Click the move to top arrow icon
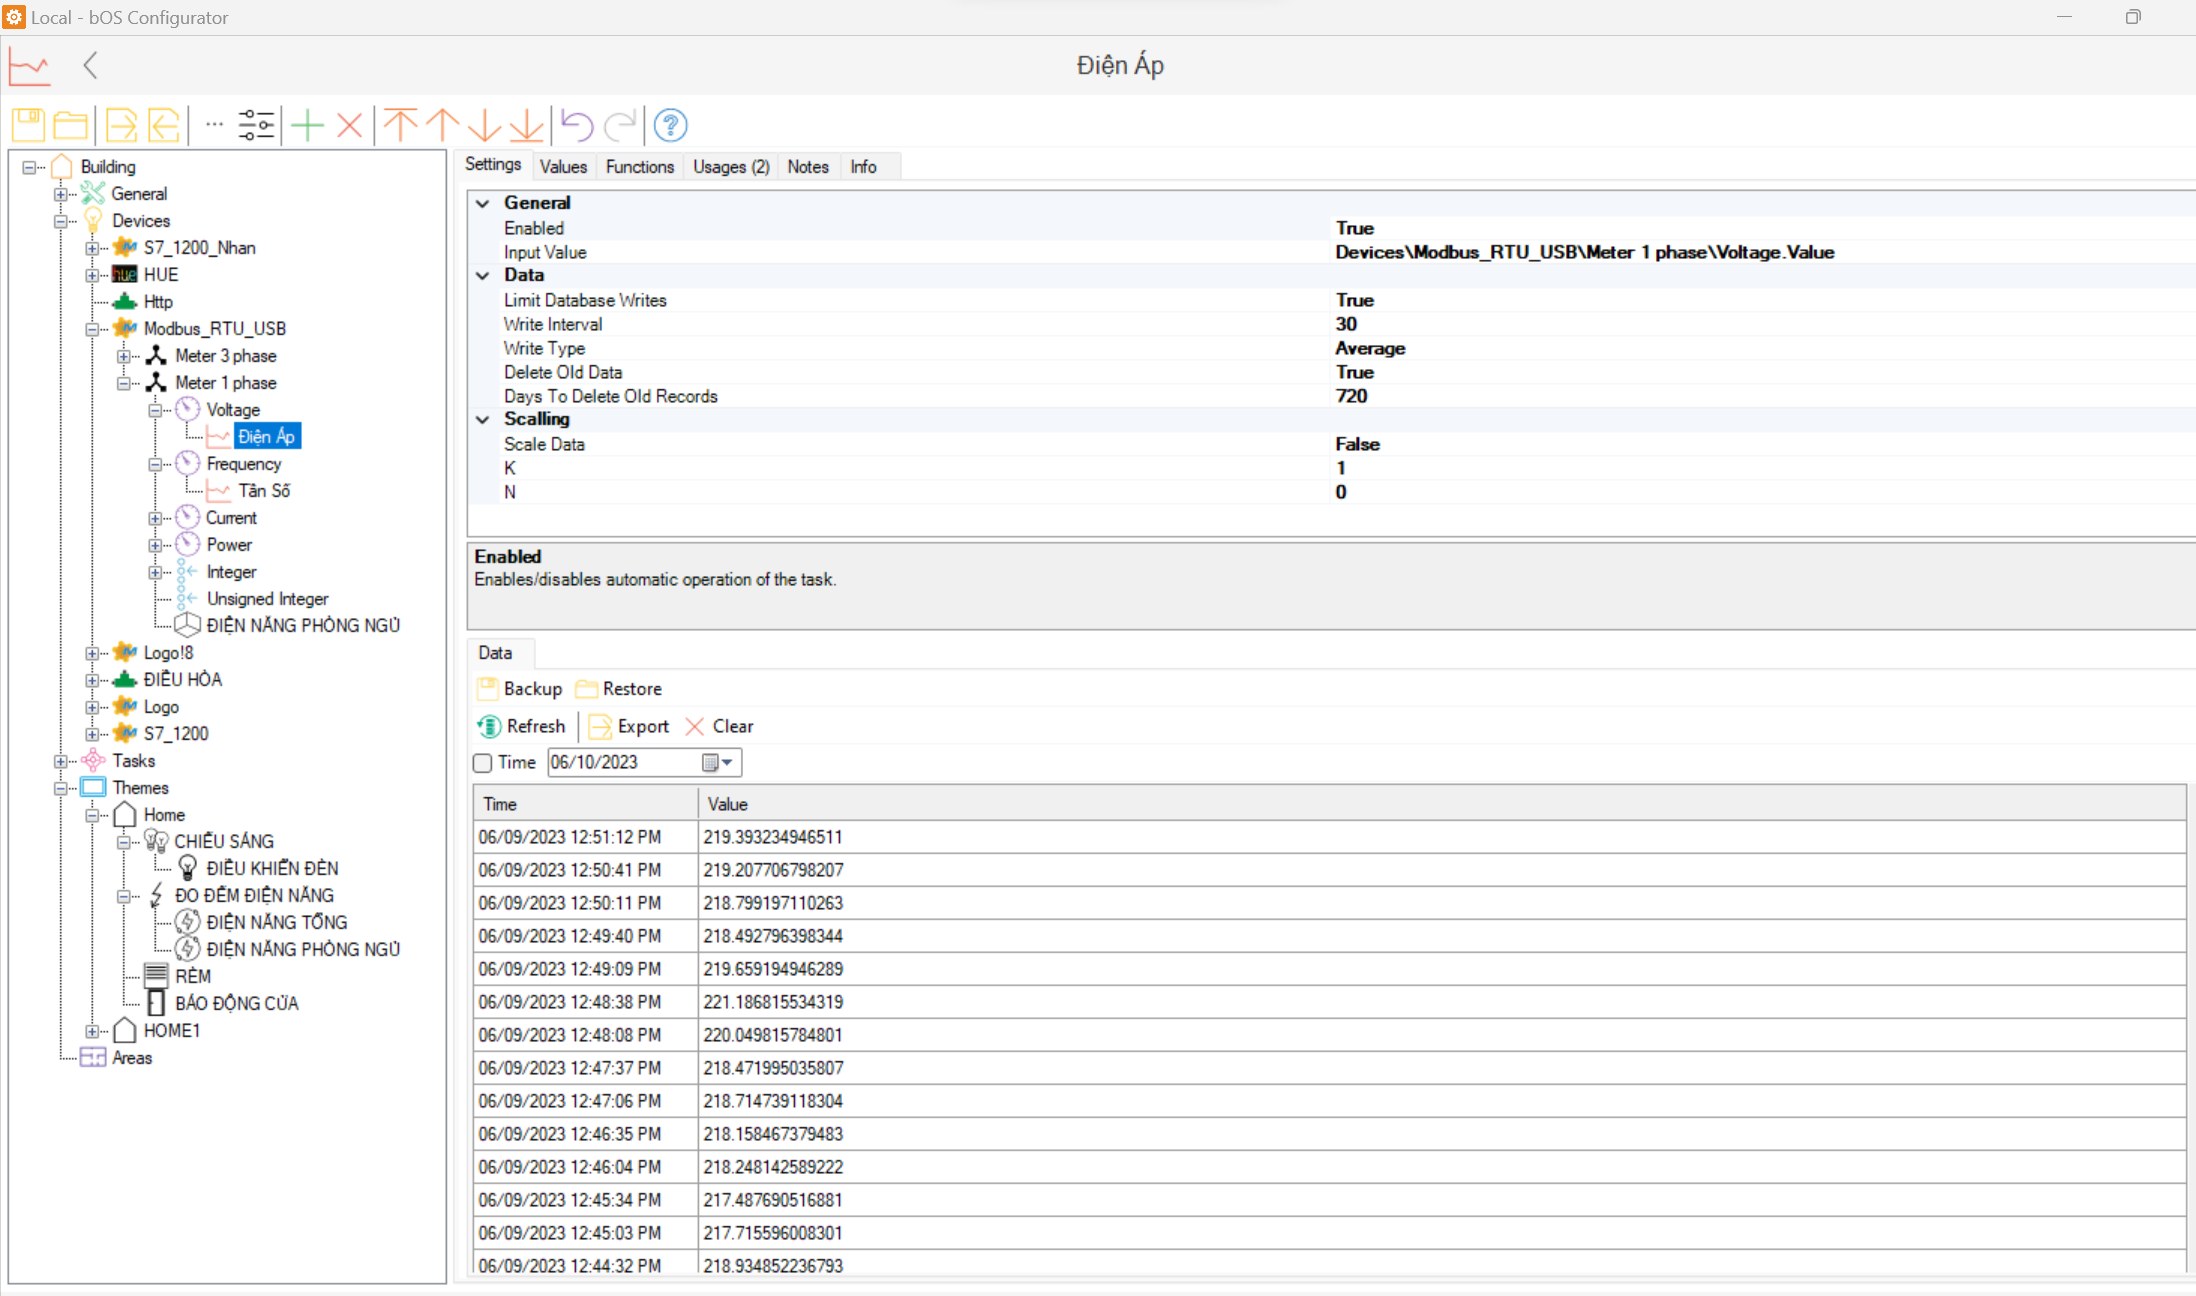The width and height of the screenshot is (2196, 1296). coord(400,125)
